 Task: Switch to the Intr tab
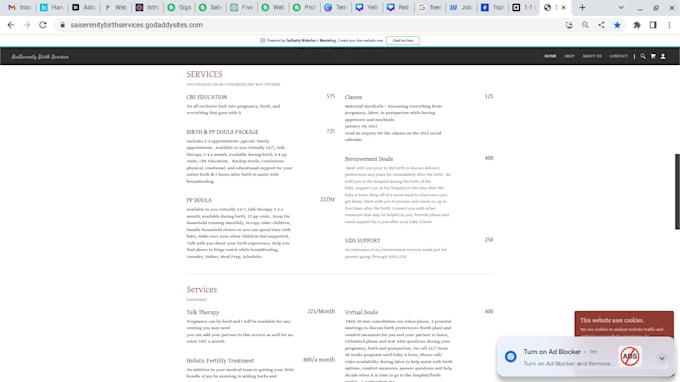click(147, 7)
